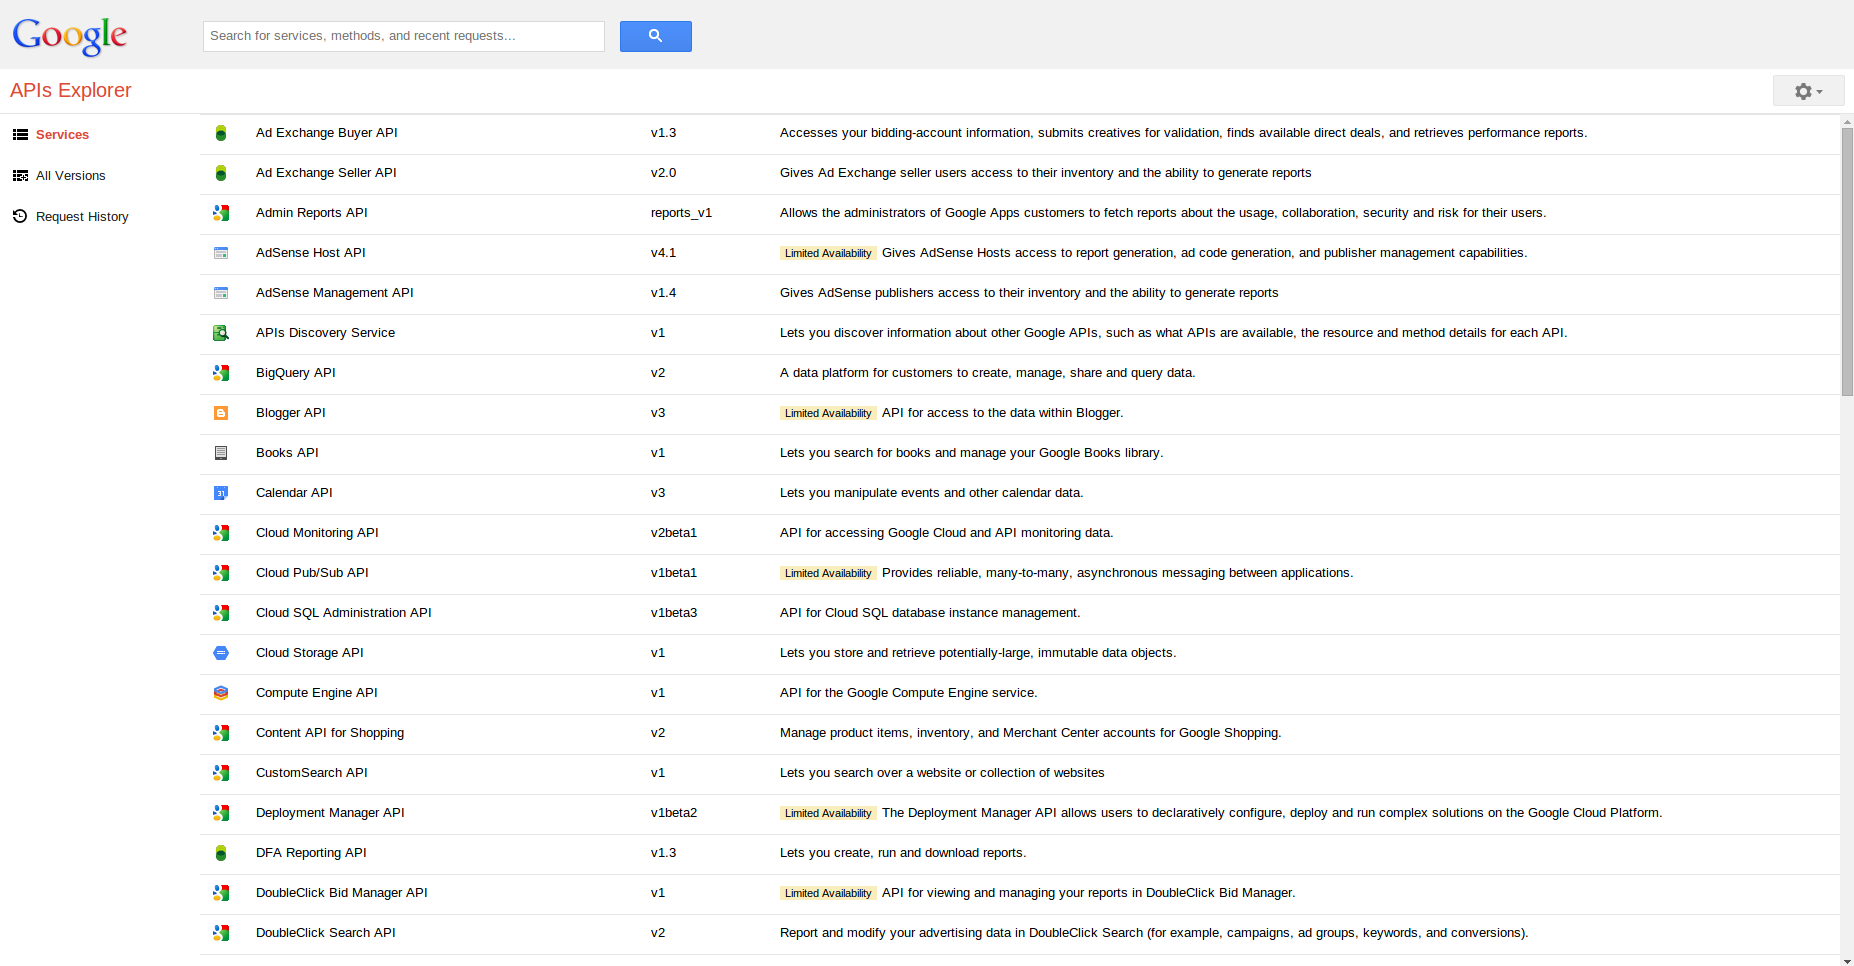Click the Books API icon
The image size is (1854, 966).
click(x=221, y=453)
